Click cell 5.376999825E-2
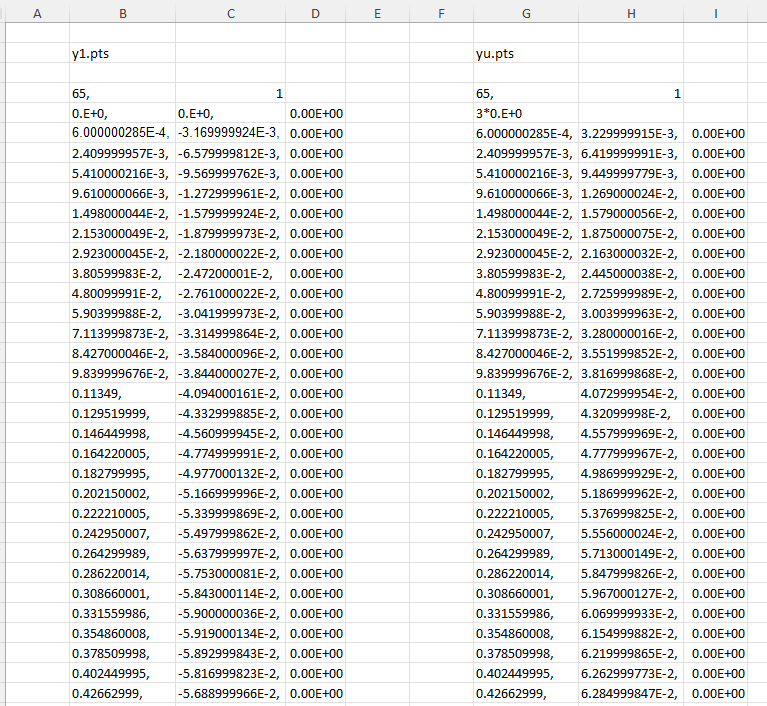The height and width of the screenshot is (706, 767). pyautogui.click(x=631, y=513)
